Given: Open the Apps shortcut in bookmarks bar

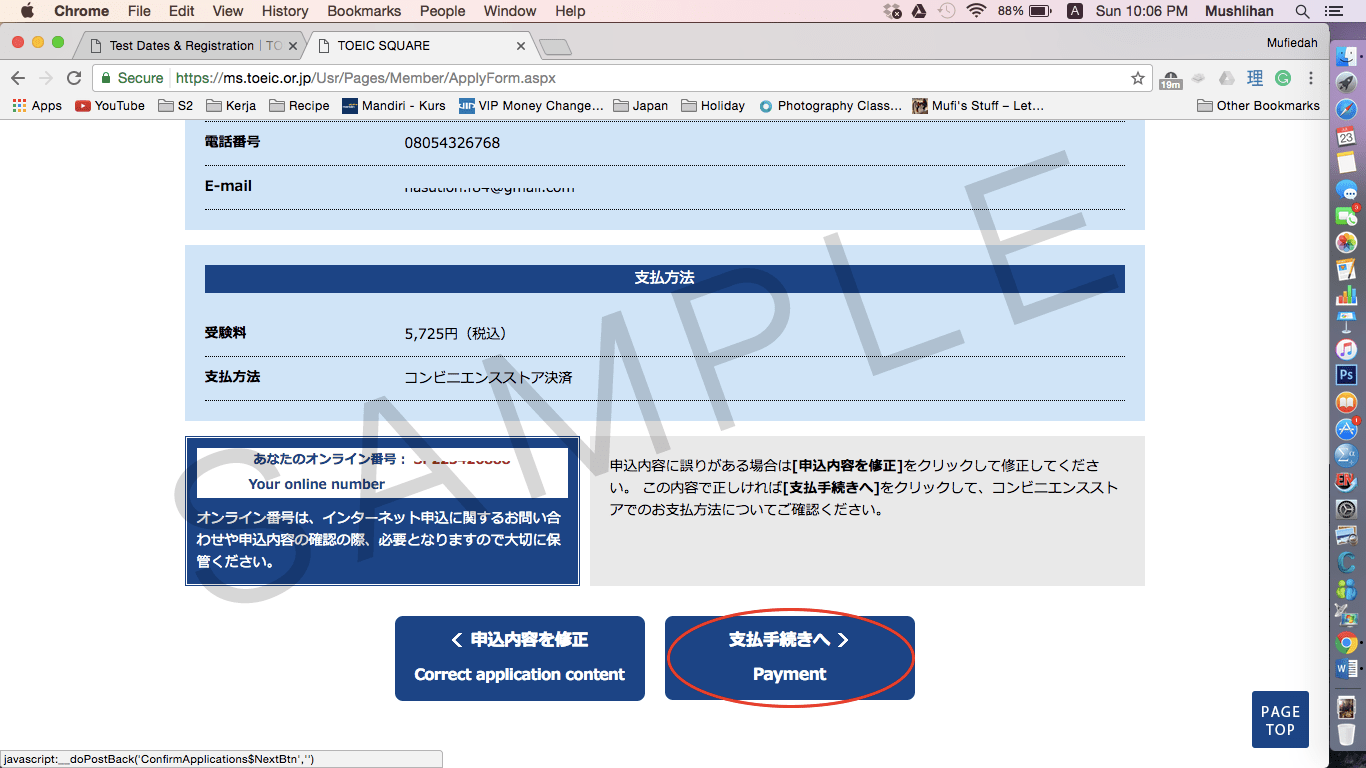Looking at the screenshot, I should [x=37, y=106].
